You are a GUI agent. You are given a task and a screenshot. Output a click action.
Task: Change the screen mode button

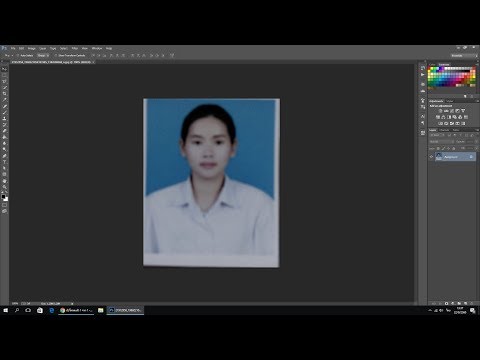4,211
